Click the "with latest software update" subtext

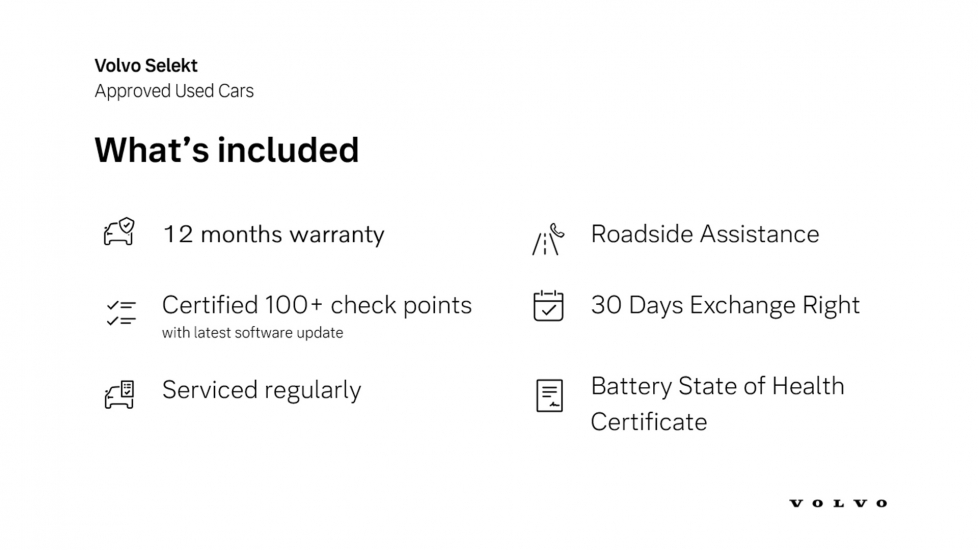252,333
